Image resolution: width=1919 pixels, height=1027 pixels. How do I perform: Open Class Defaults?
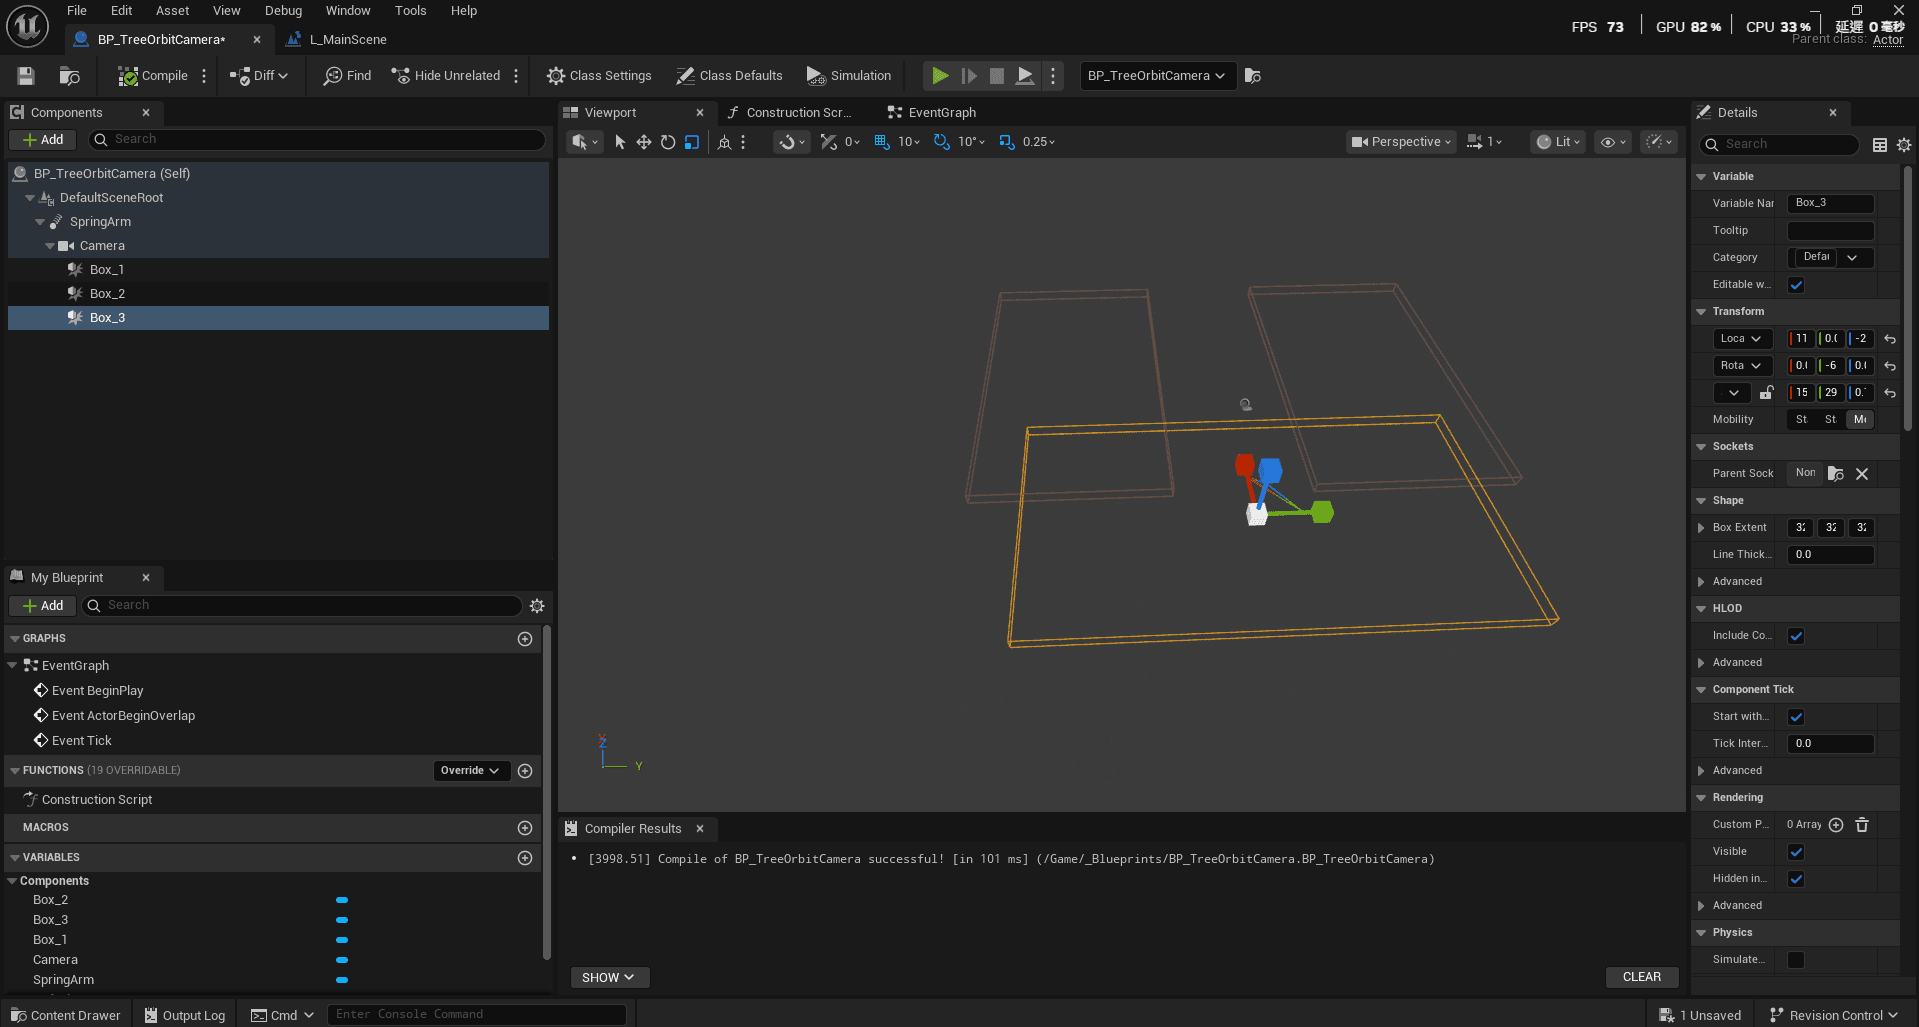point(729,75)
